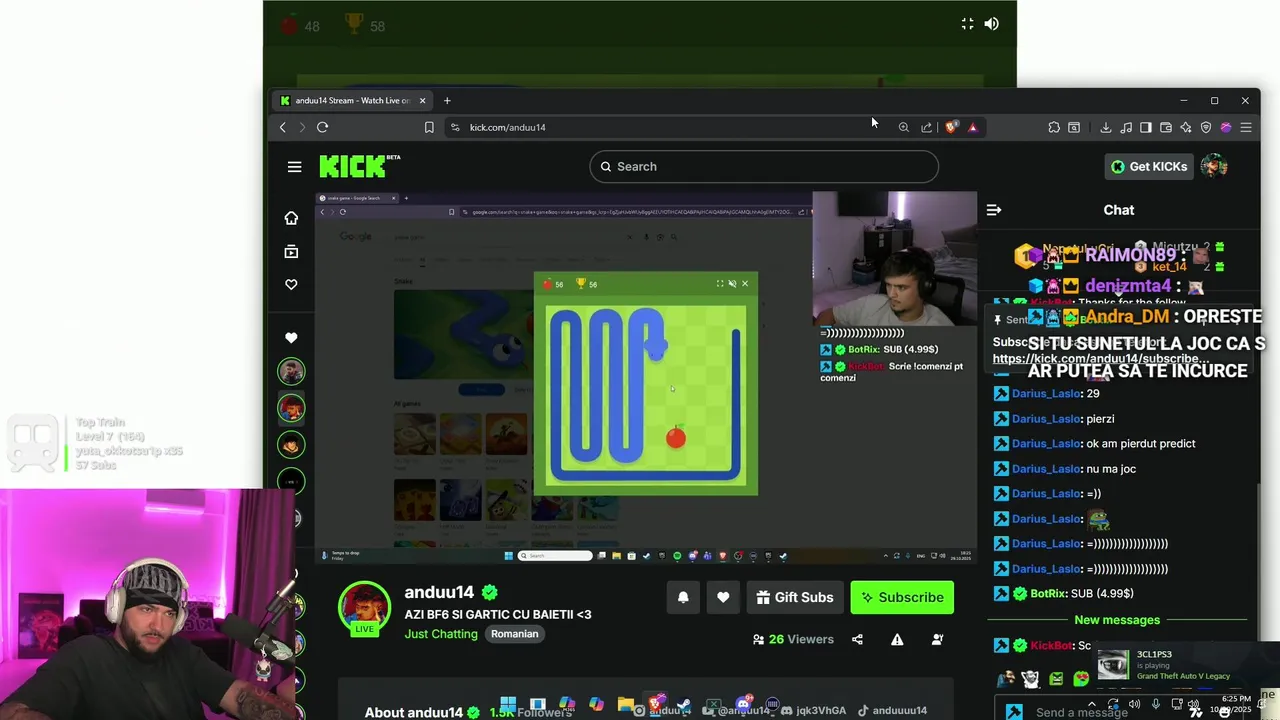
Task: Click the Kick search field
Action: click(x=764, y=166)
